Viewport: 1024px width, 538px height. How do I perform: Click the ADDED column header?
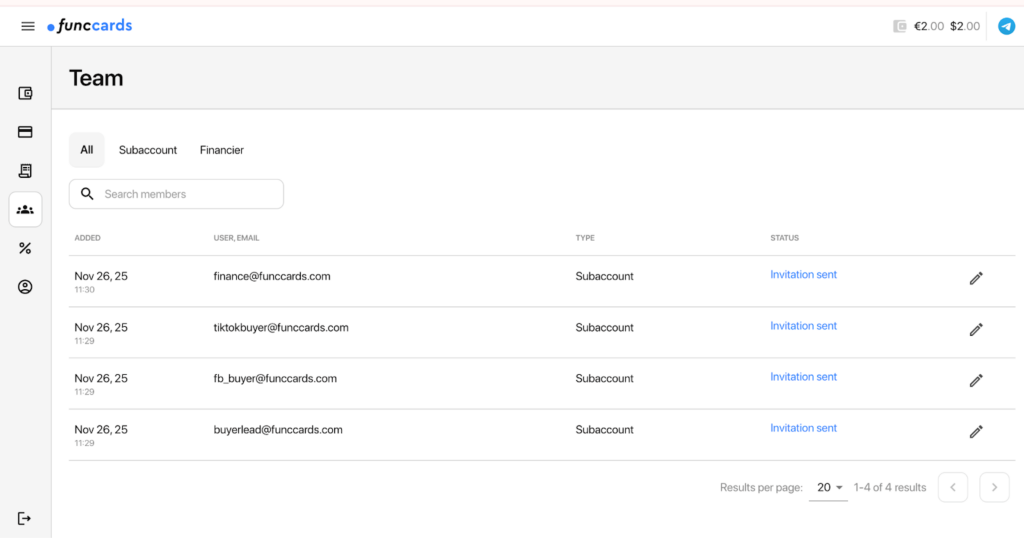(x=88, y=238)
